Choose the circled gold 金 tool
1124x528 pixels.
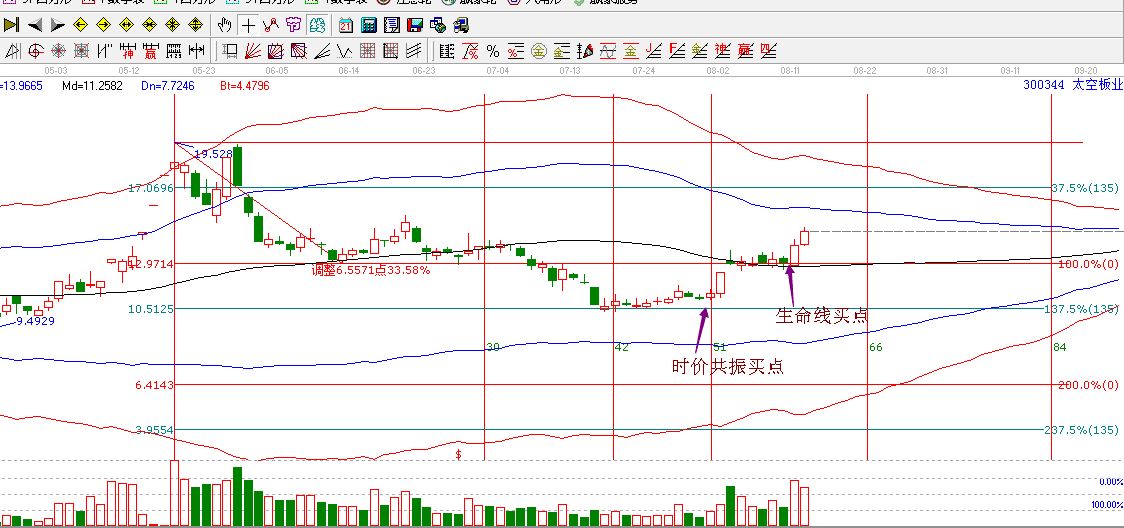[539, 50]
